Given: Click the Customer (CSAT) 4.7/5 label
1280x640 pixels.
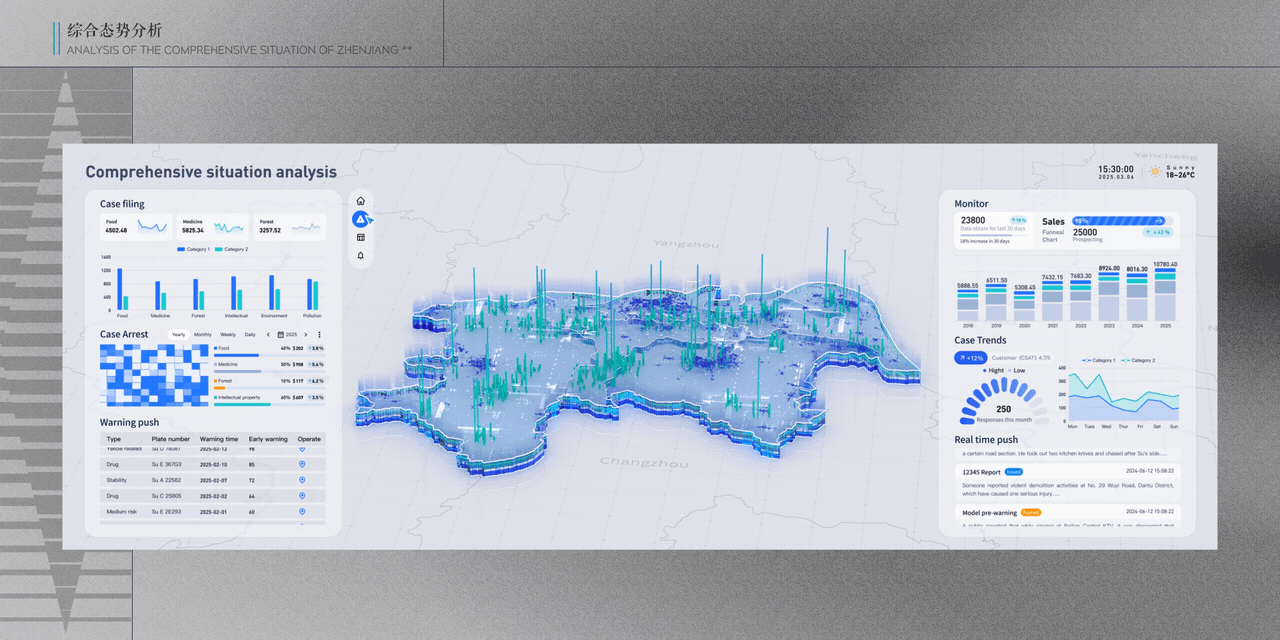Looking at the screenshot, I should (x=1021, y=358).
